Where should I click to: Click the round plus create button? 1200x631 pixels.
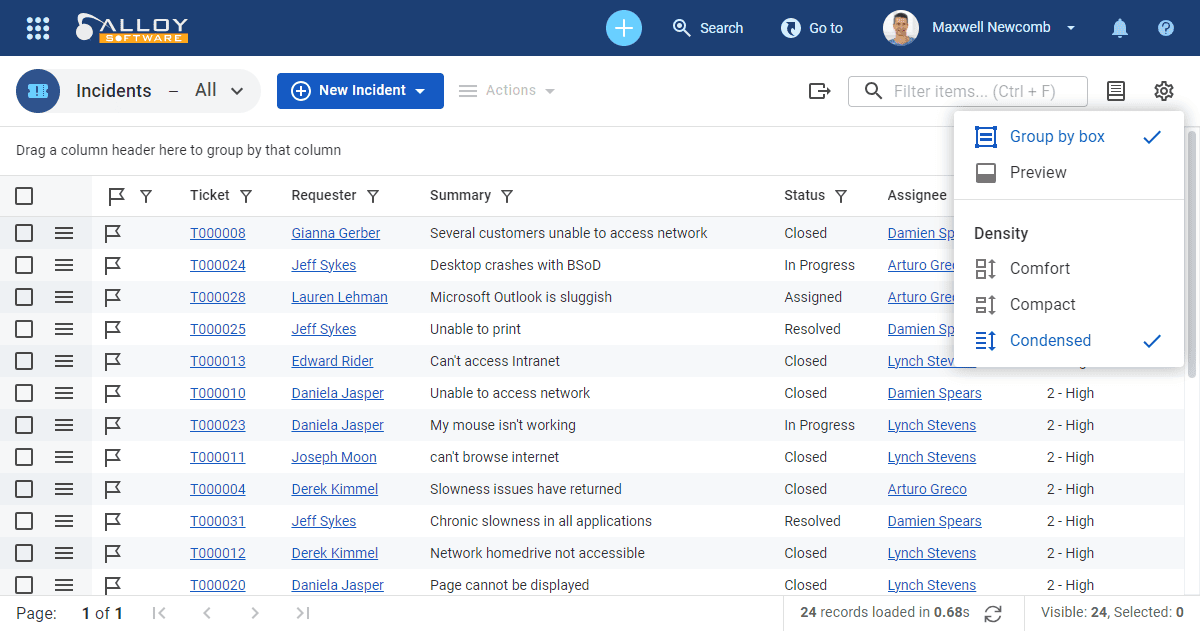(624, 28)
